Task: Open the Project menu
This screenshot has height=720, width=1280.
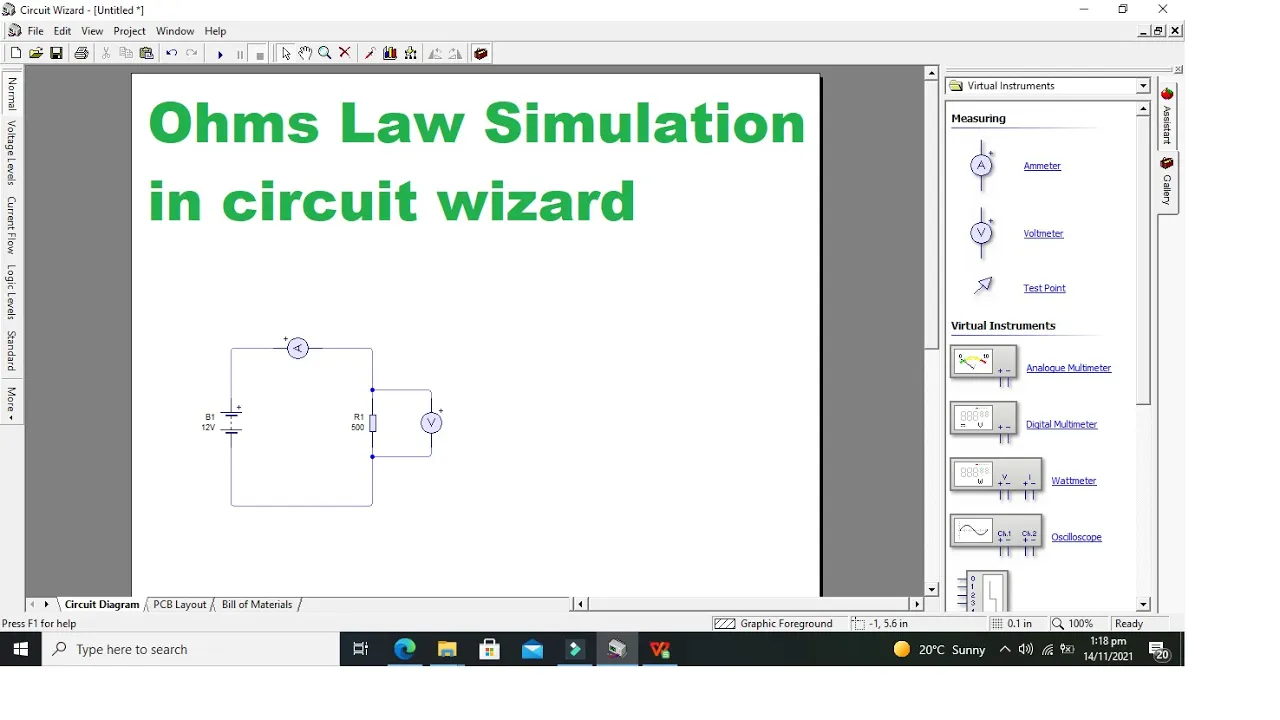Action: [x=130, y=31]
